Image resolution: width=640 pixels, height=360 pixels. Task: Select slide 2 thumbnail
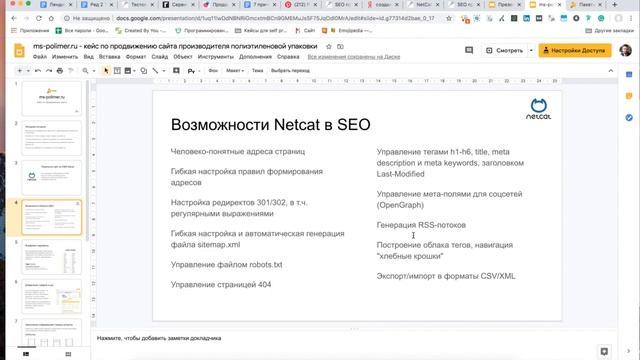(x=51, y=138)
